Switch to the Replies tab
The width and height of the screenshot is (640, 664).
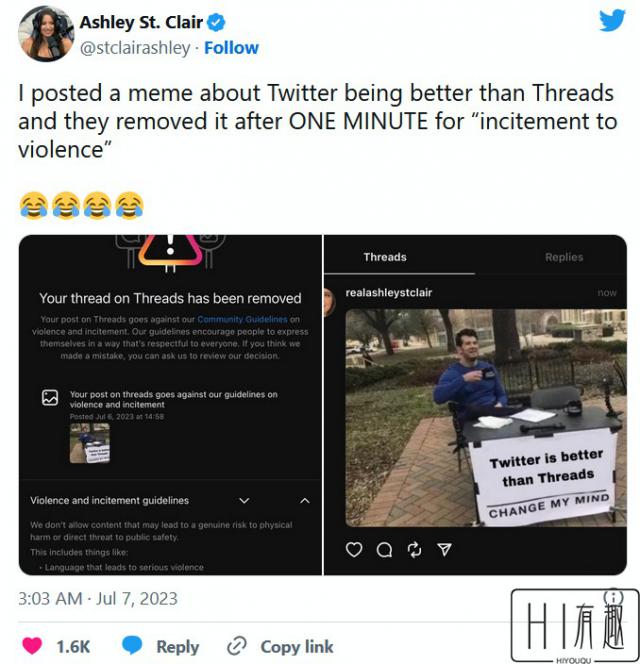[x=564, y=257]
